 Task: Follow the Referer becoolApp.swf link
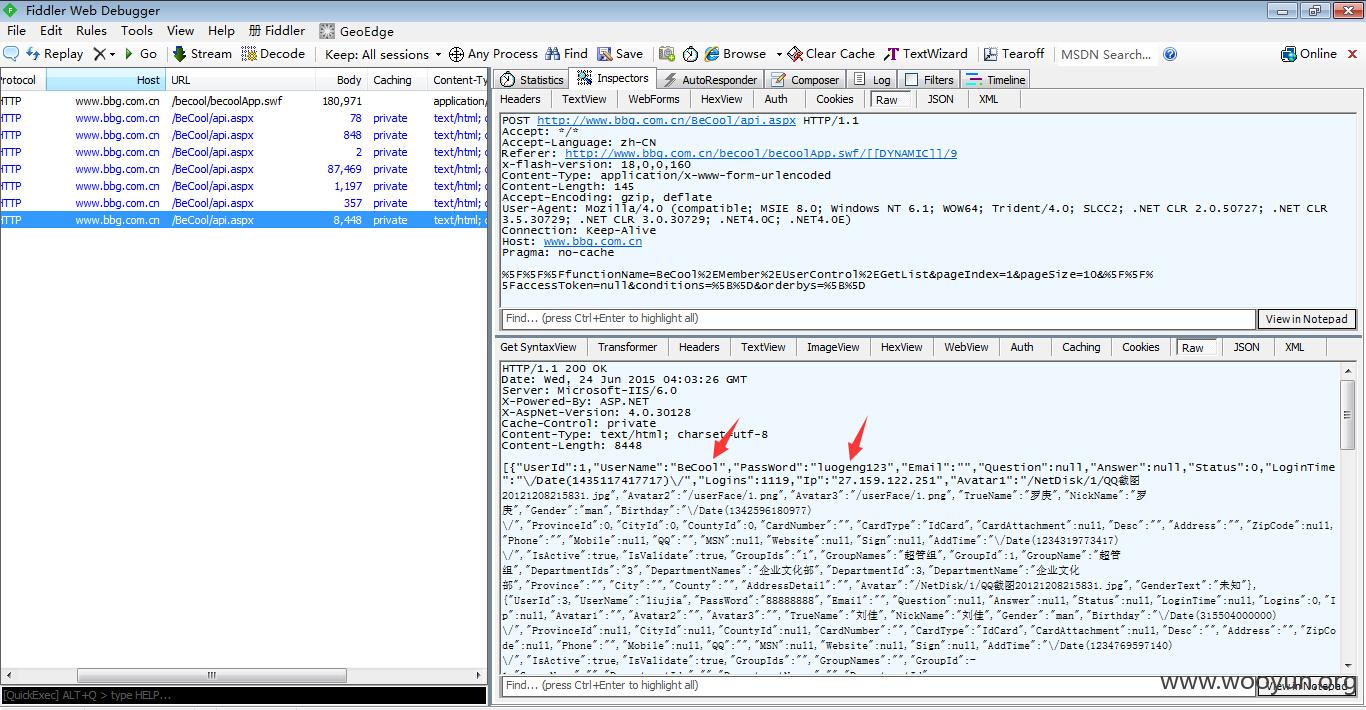pyautogui.click(x=761, y=154)
